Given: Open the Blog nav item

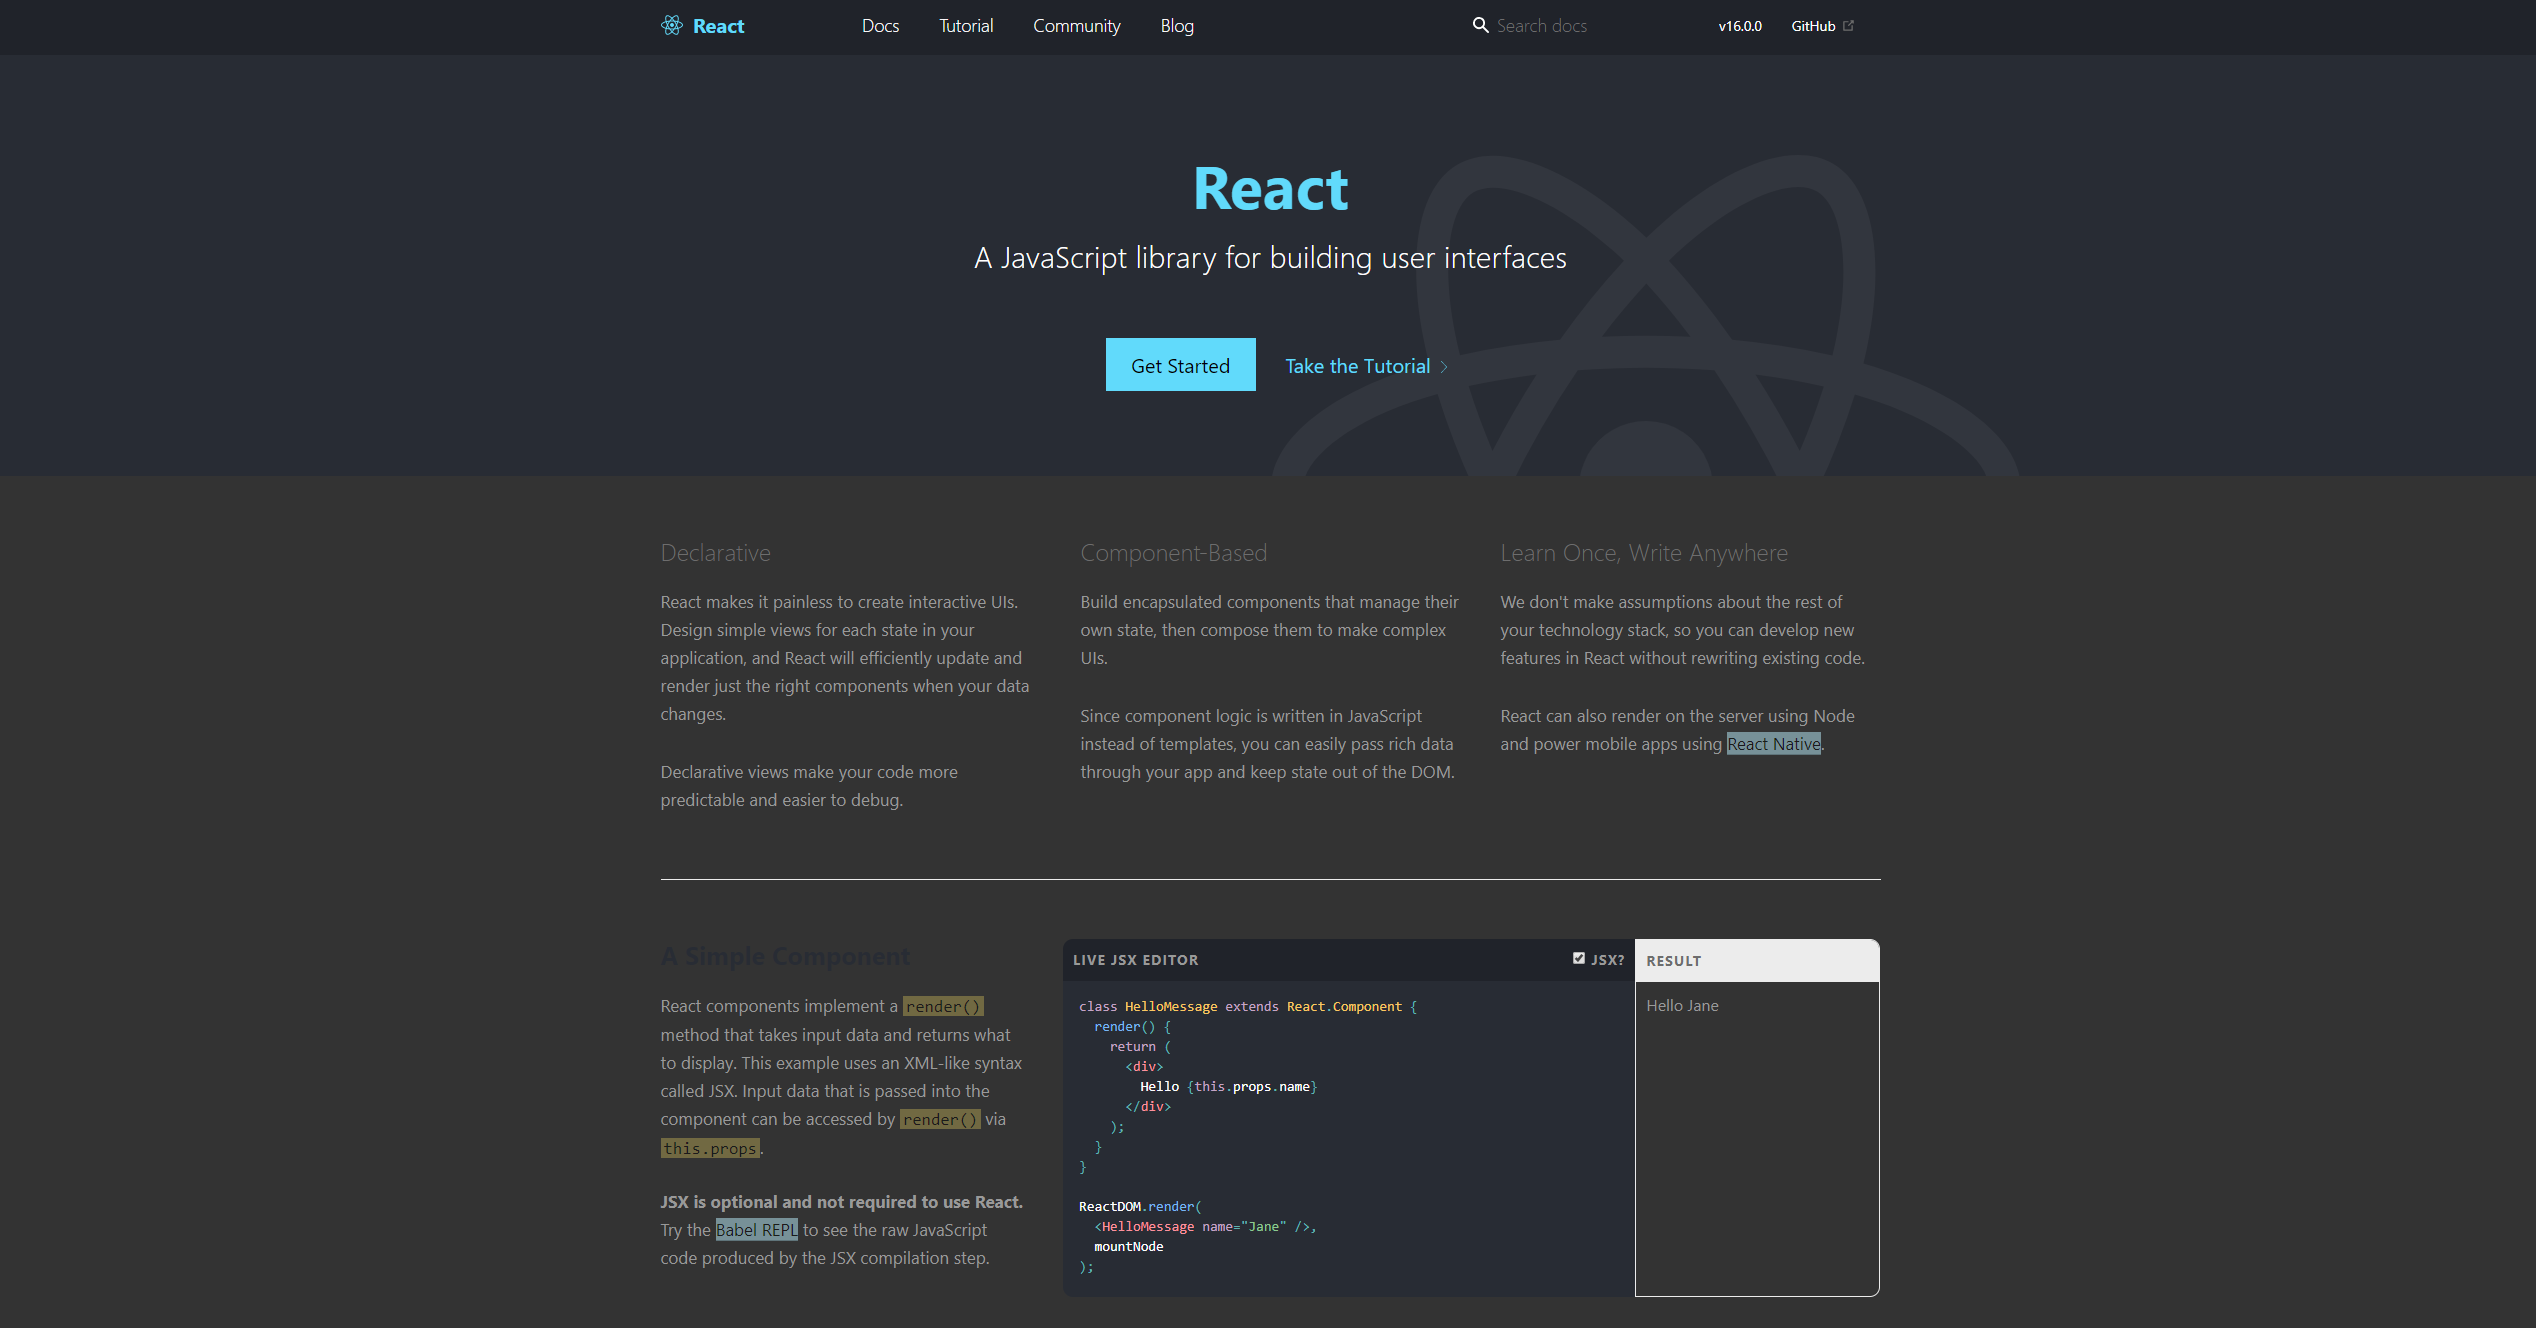Looking at the screenshot, I should (x=1177, y=26).
